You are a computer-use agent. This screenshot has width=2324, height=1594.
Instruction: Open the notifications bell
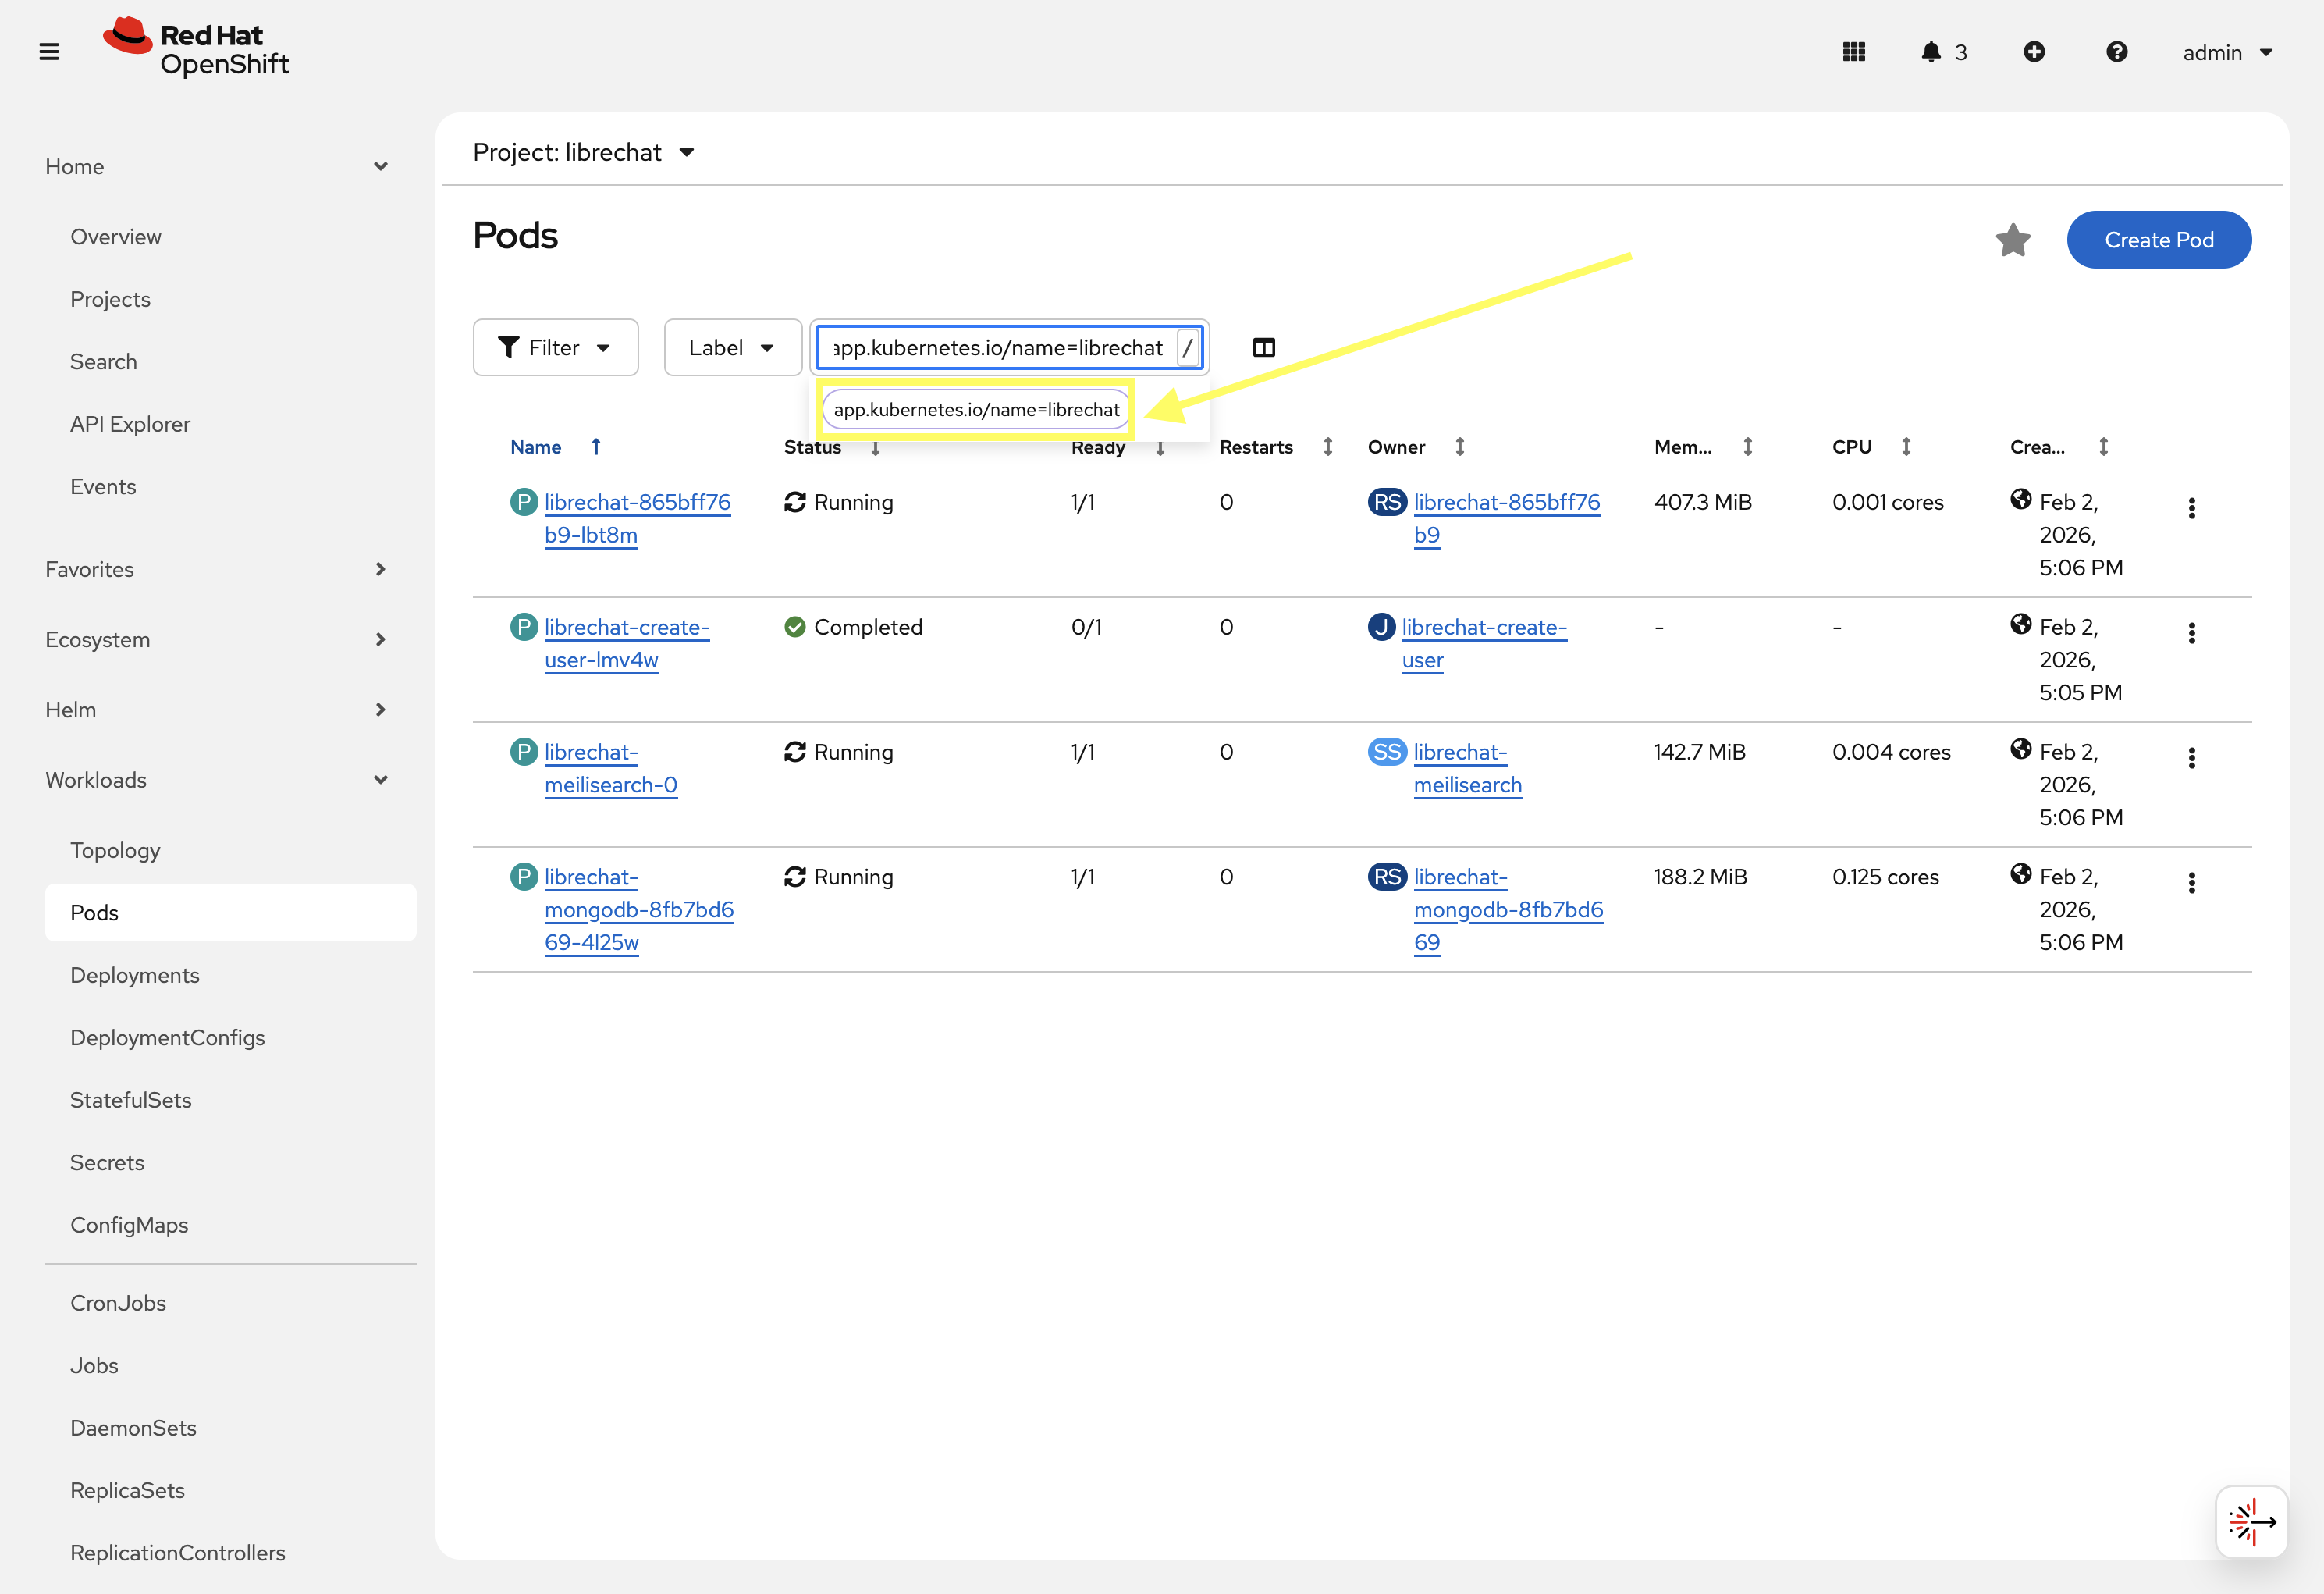1930,51
